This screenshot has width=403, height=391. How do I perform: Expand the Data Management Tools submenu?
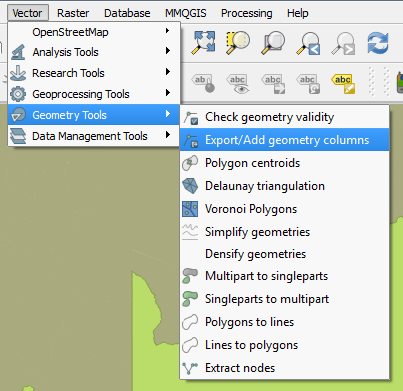(x=93, y=136)
